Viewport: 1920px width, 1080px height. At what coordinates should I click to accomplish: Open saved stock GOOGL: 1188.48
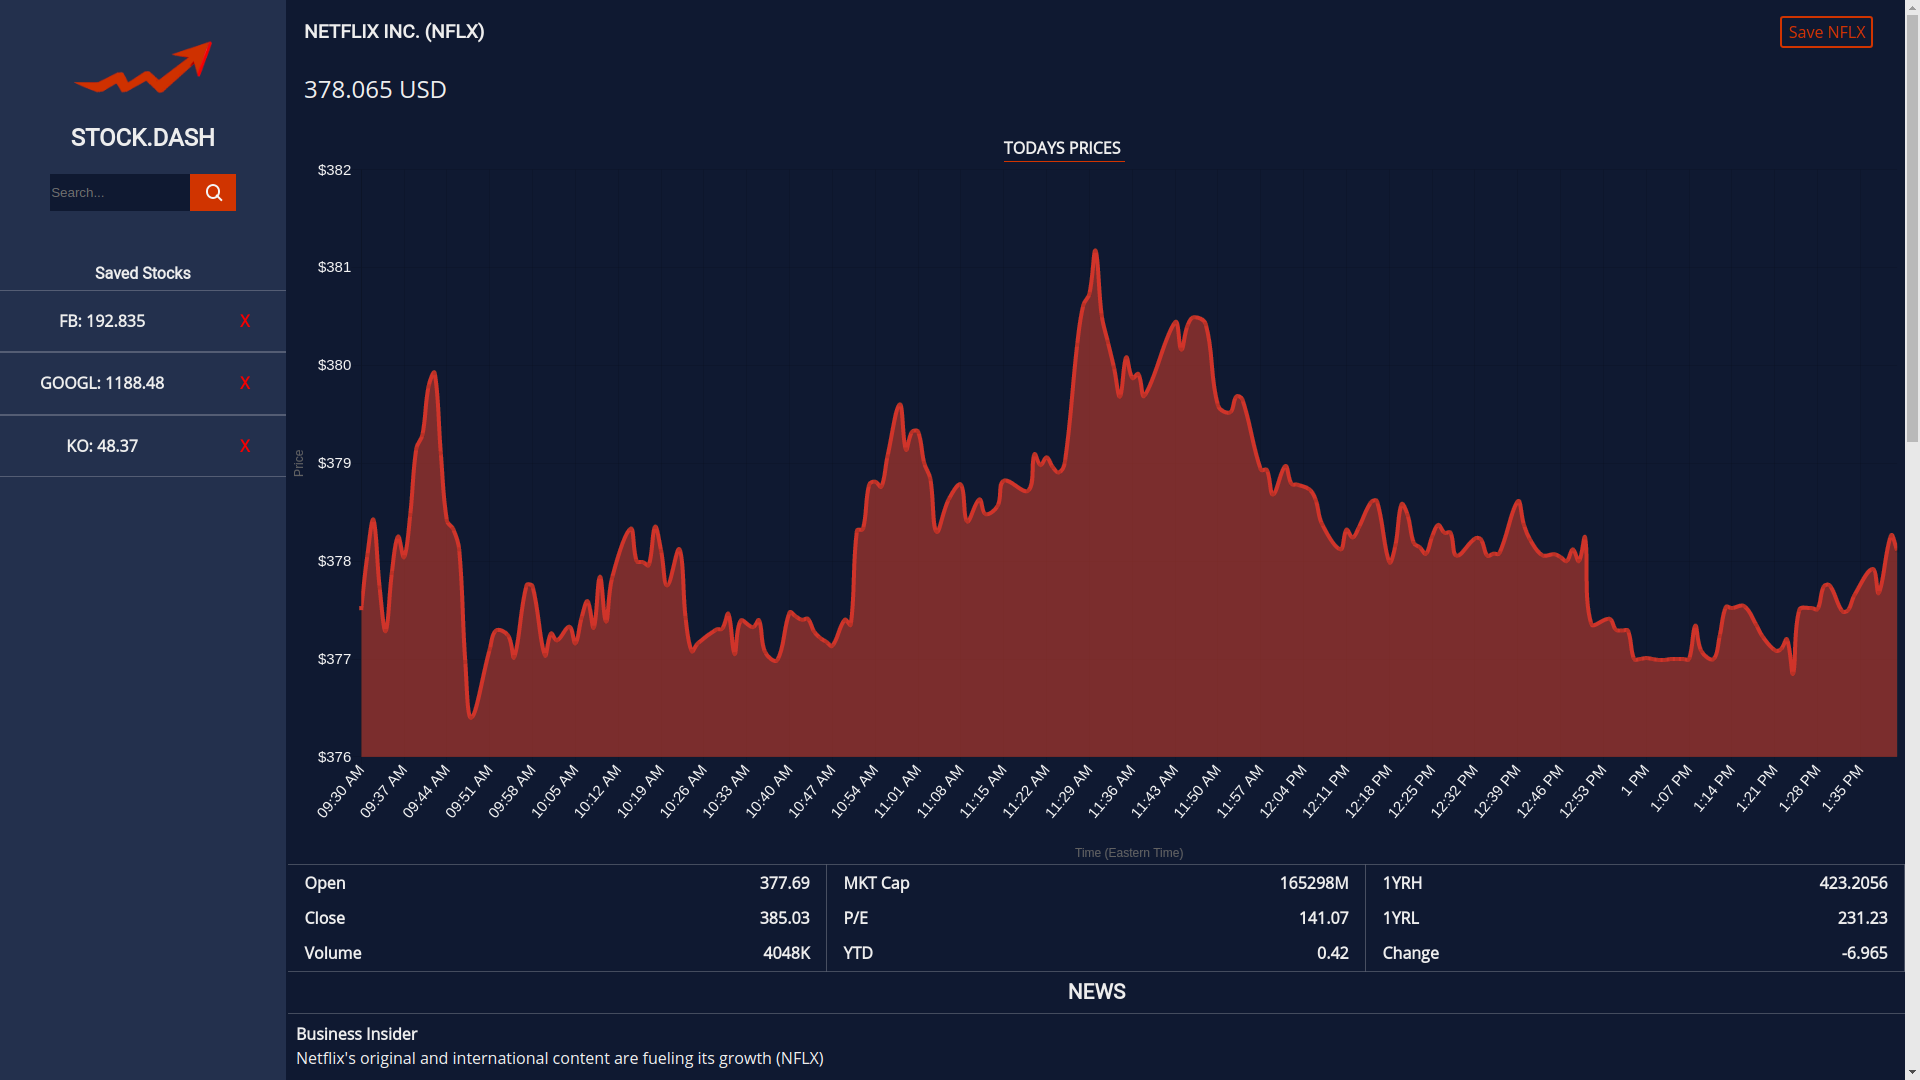click(x=102, y=383)
